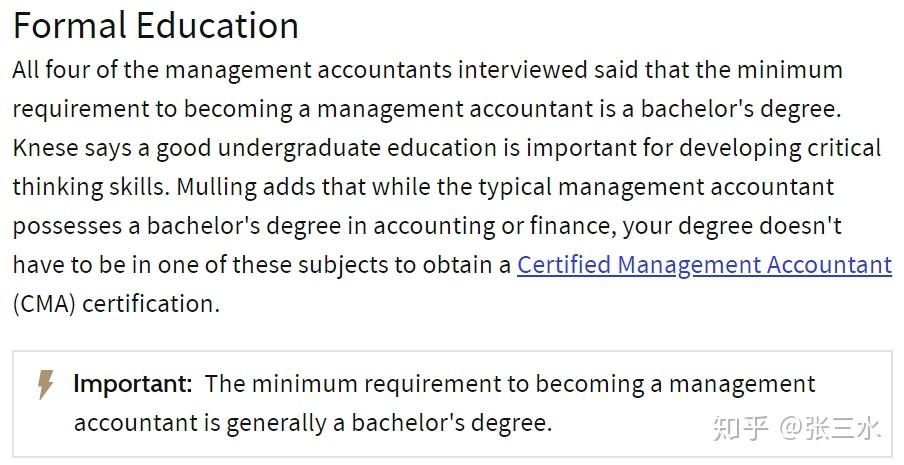Click the lightning bolt icon beside Important
This screenshot has height=465, width=904.
(x=46, y=385)
